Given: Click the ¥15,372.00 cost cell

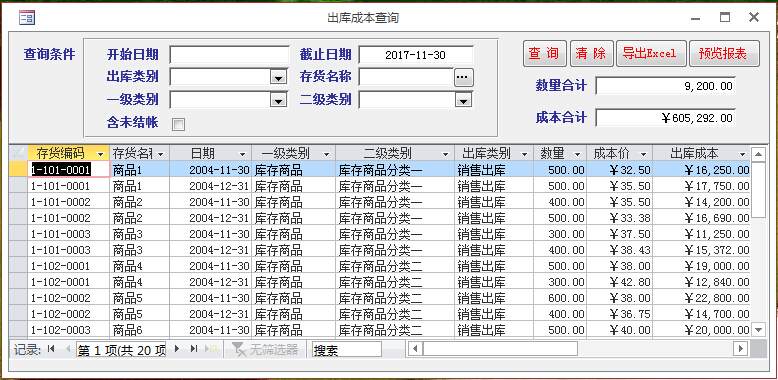Looking at the screenshot, I should pos(701,250).
